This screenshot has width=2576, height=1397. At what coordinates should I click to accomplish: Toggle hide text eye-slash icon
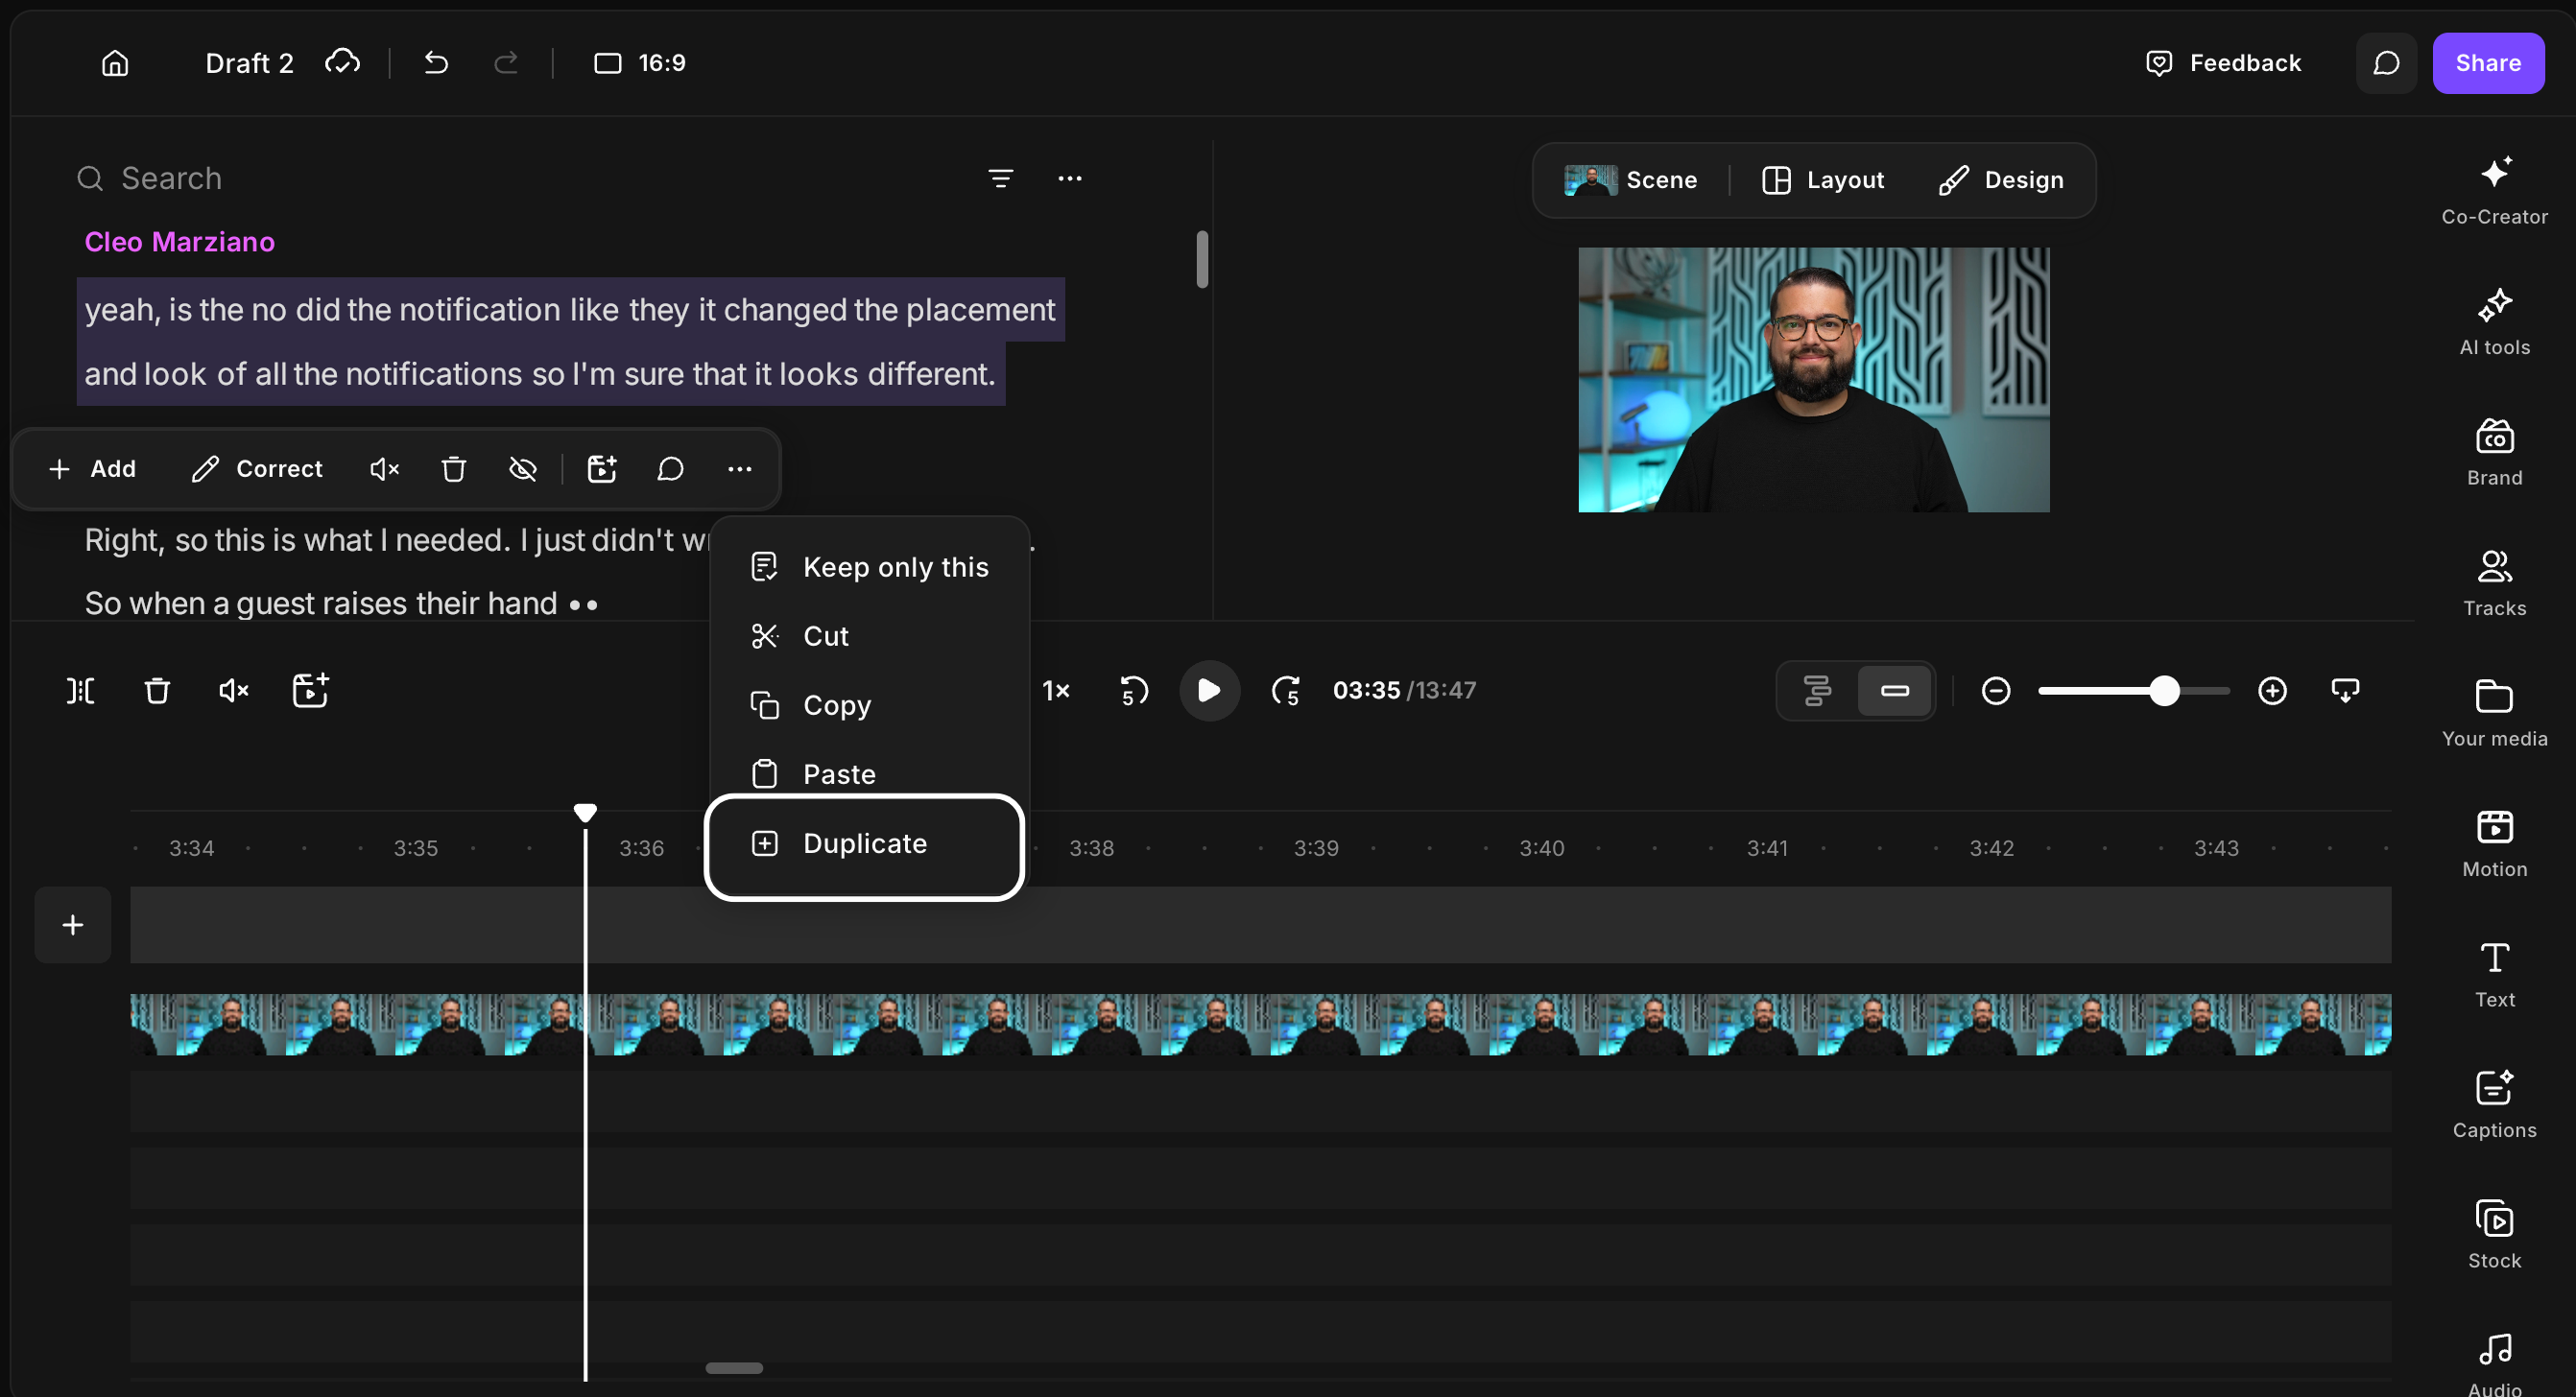(522, 469)
